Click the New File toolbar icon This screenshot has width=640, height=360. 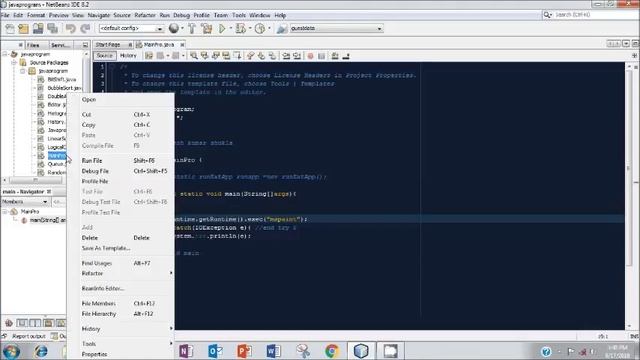[10, 29]
